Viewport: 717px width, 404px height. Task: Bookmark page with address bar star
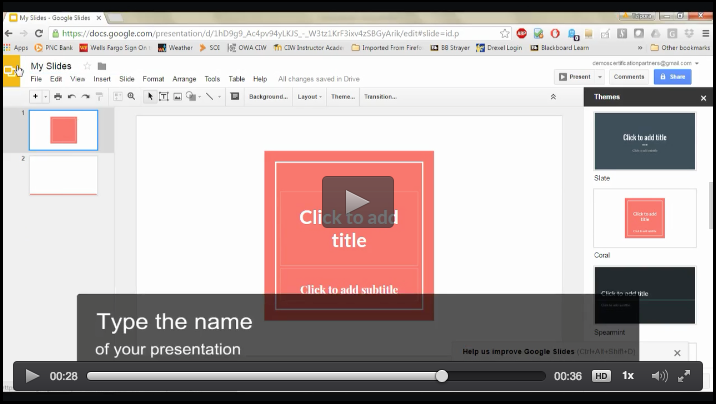tap(504, 33)
